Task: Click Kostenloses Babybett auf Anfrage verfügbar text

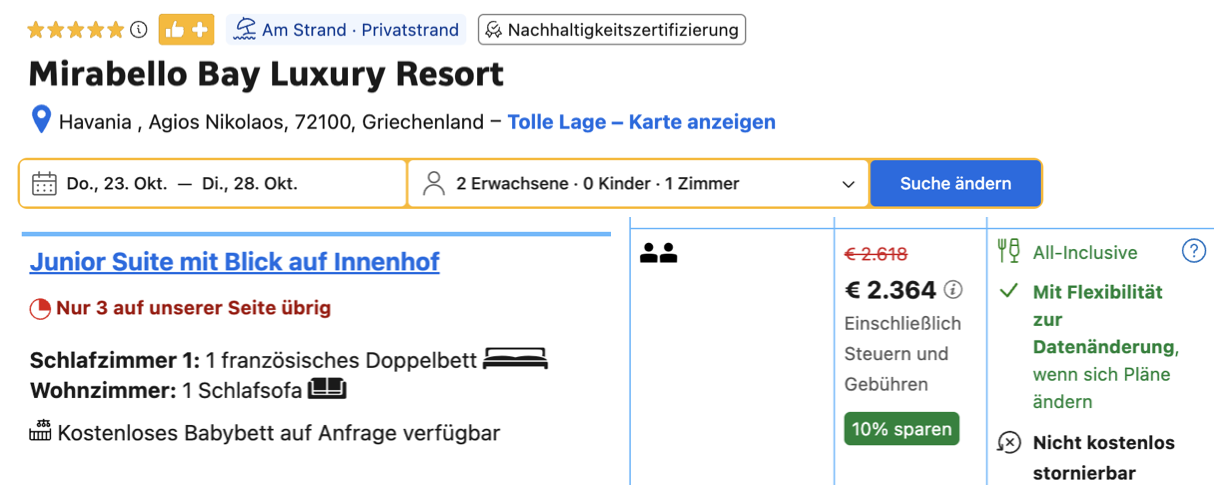Action: click(279, 433)
